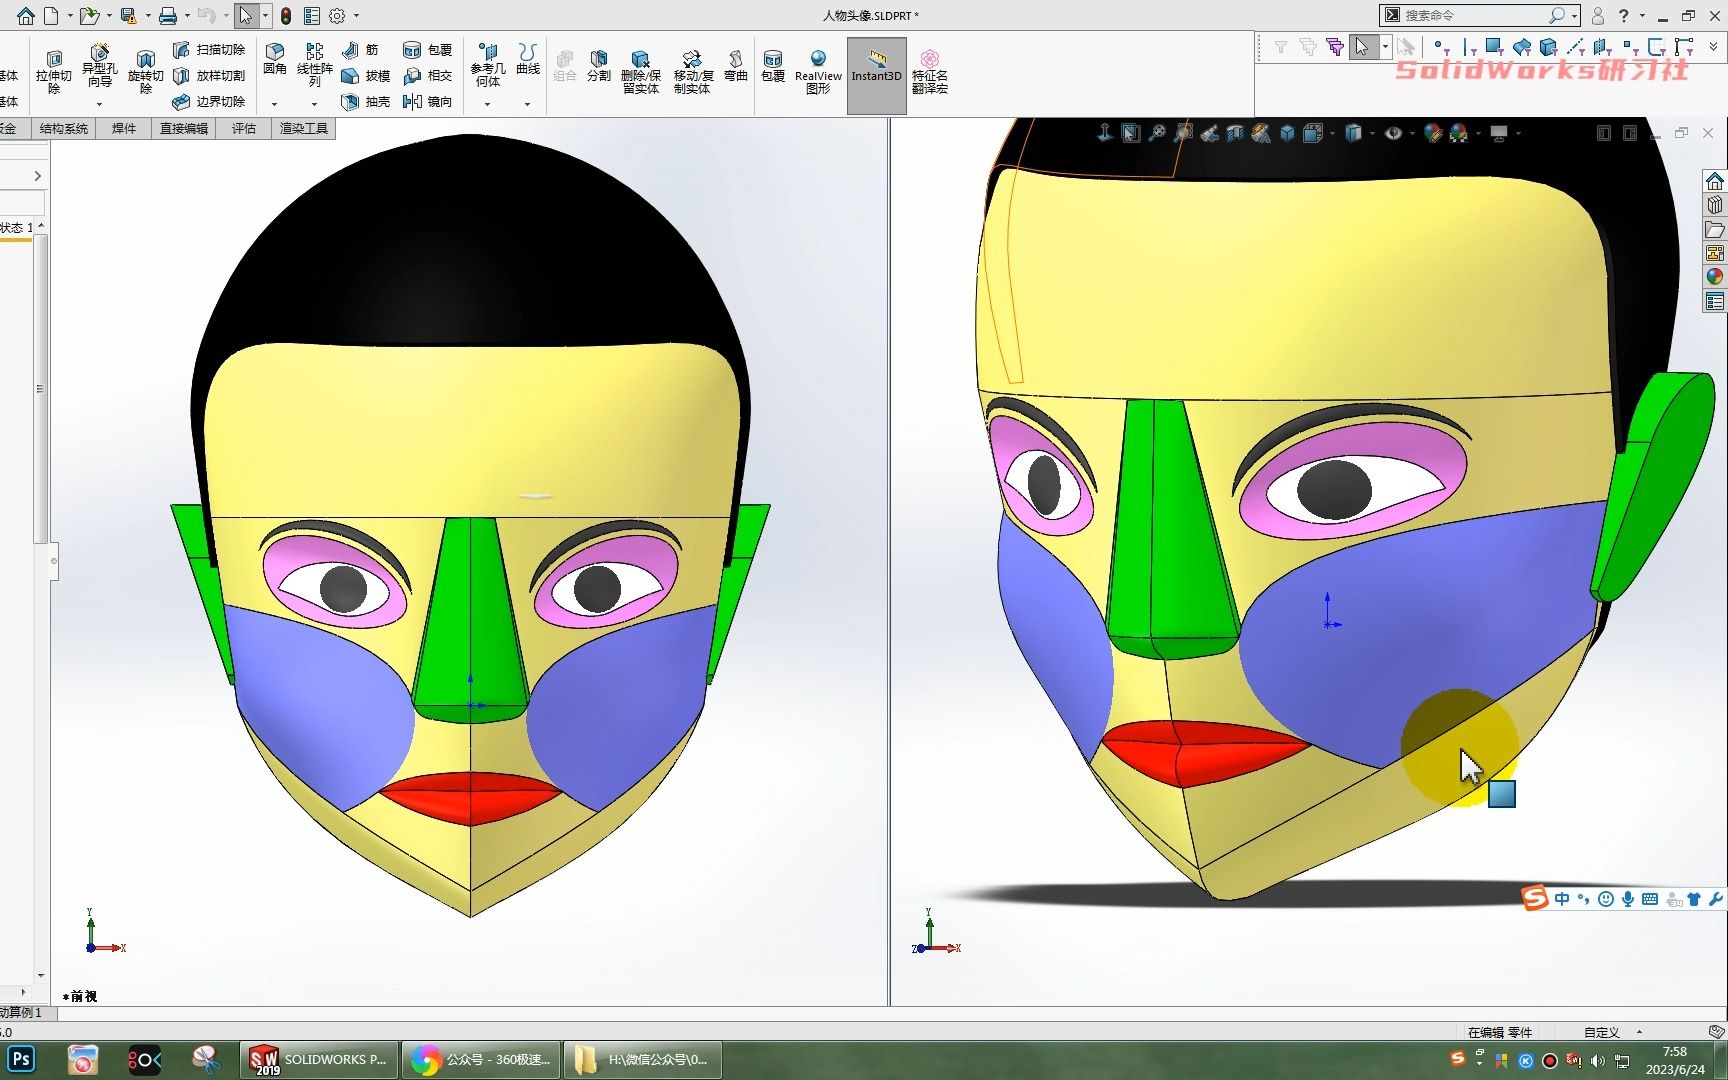
Task: Click the 放样切割 (Lofted Cut) command
Action: [209, 75]
